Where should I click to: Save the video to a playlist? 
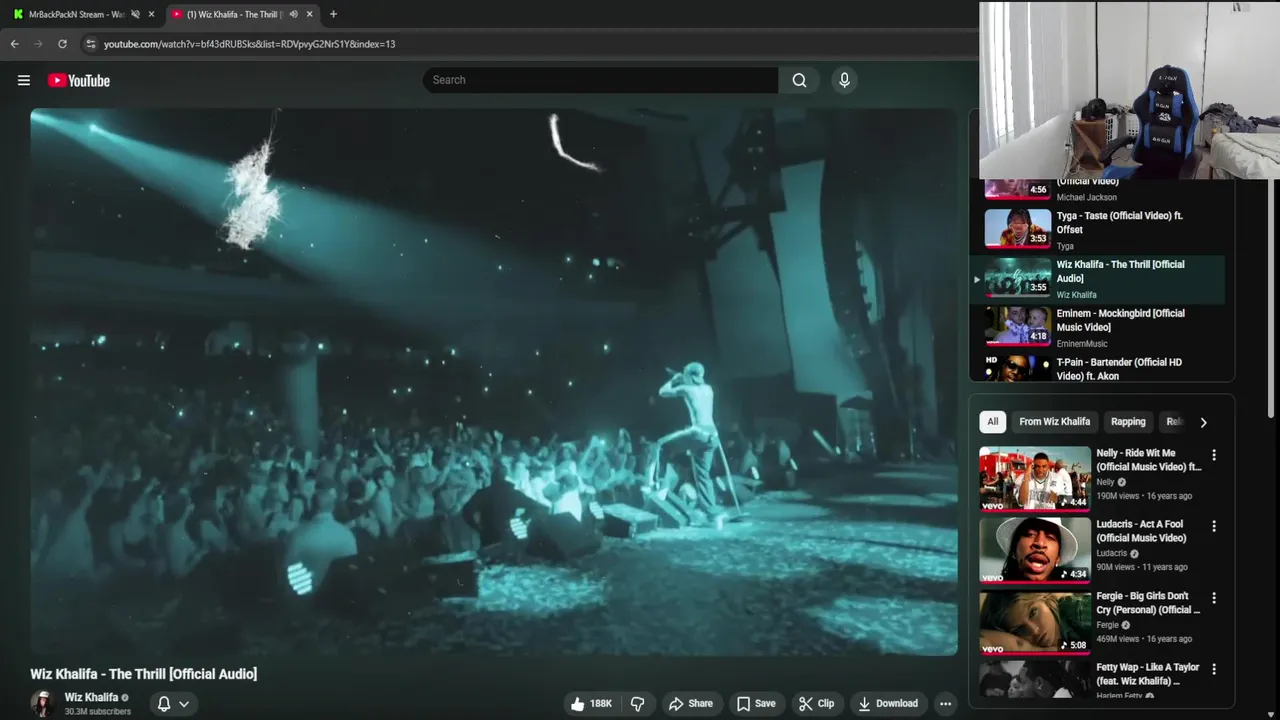click(x=755, y=704)
